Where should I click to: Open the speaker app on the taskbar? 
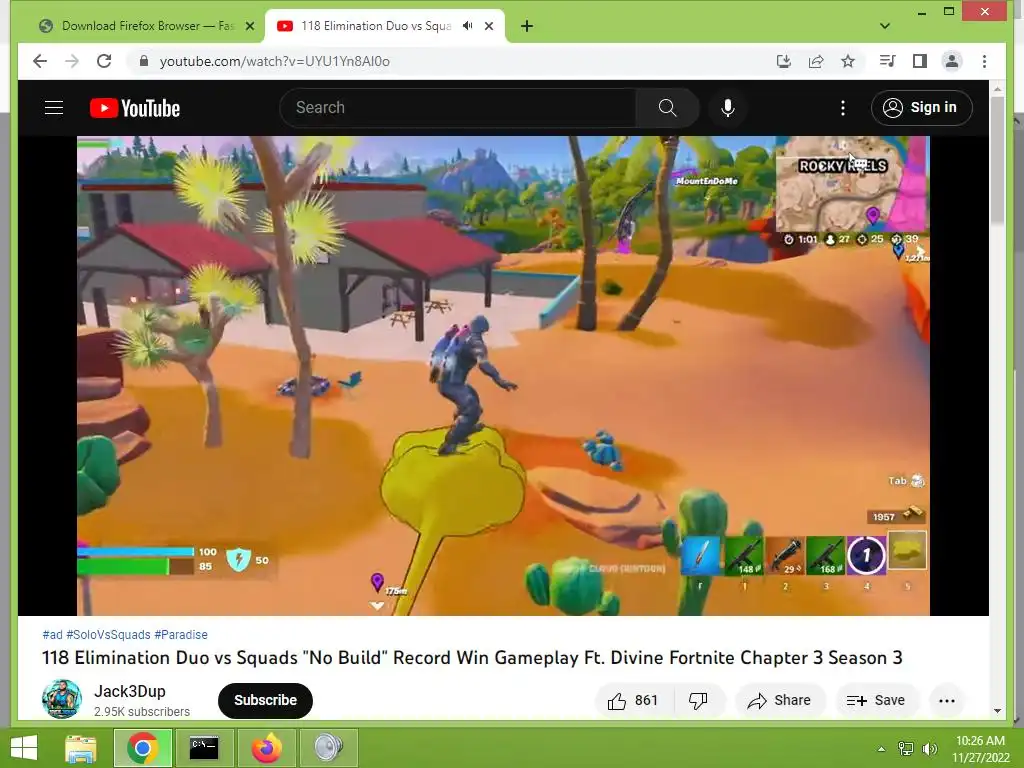tap(328, 748)
